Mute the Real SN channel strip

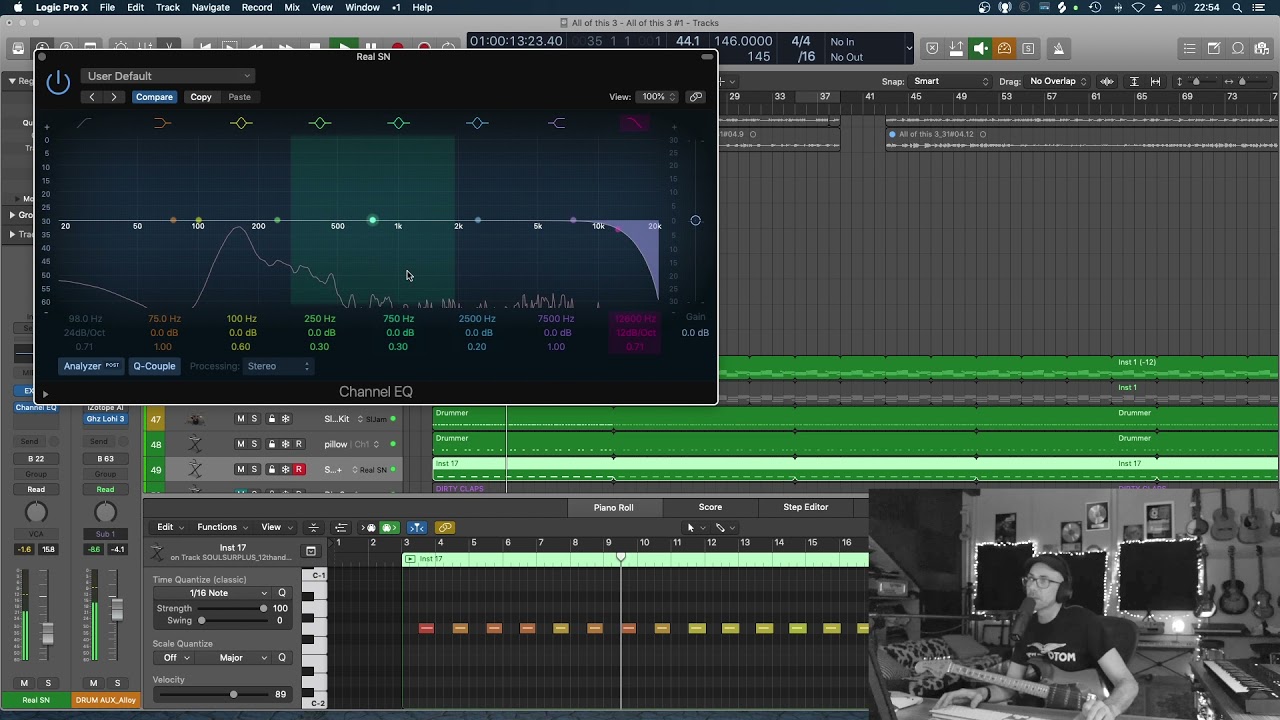pos(24,683)
